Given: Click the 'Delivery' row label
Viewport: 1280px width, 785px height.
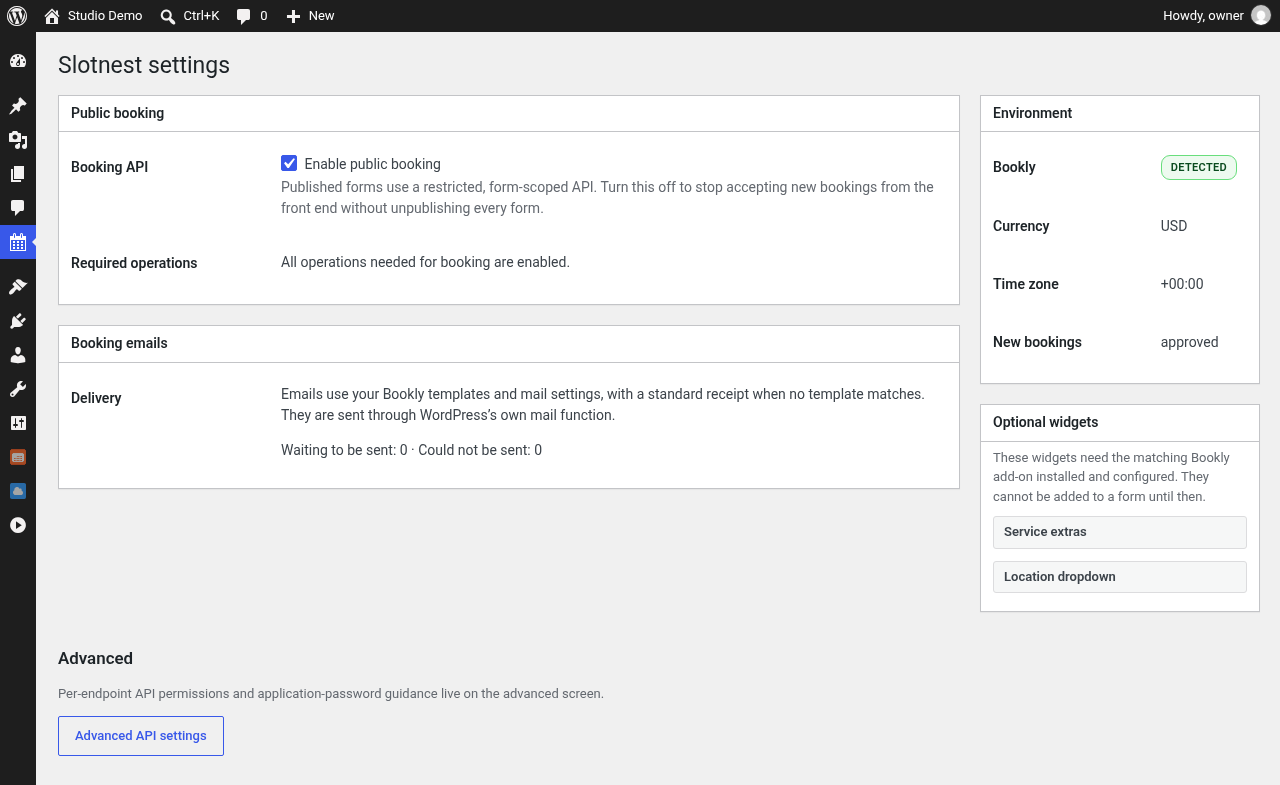Looking at the screenshot, I should tap(96, 398).
